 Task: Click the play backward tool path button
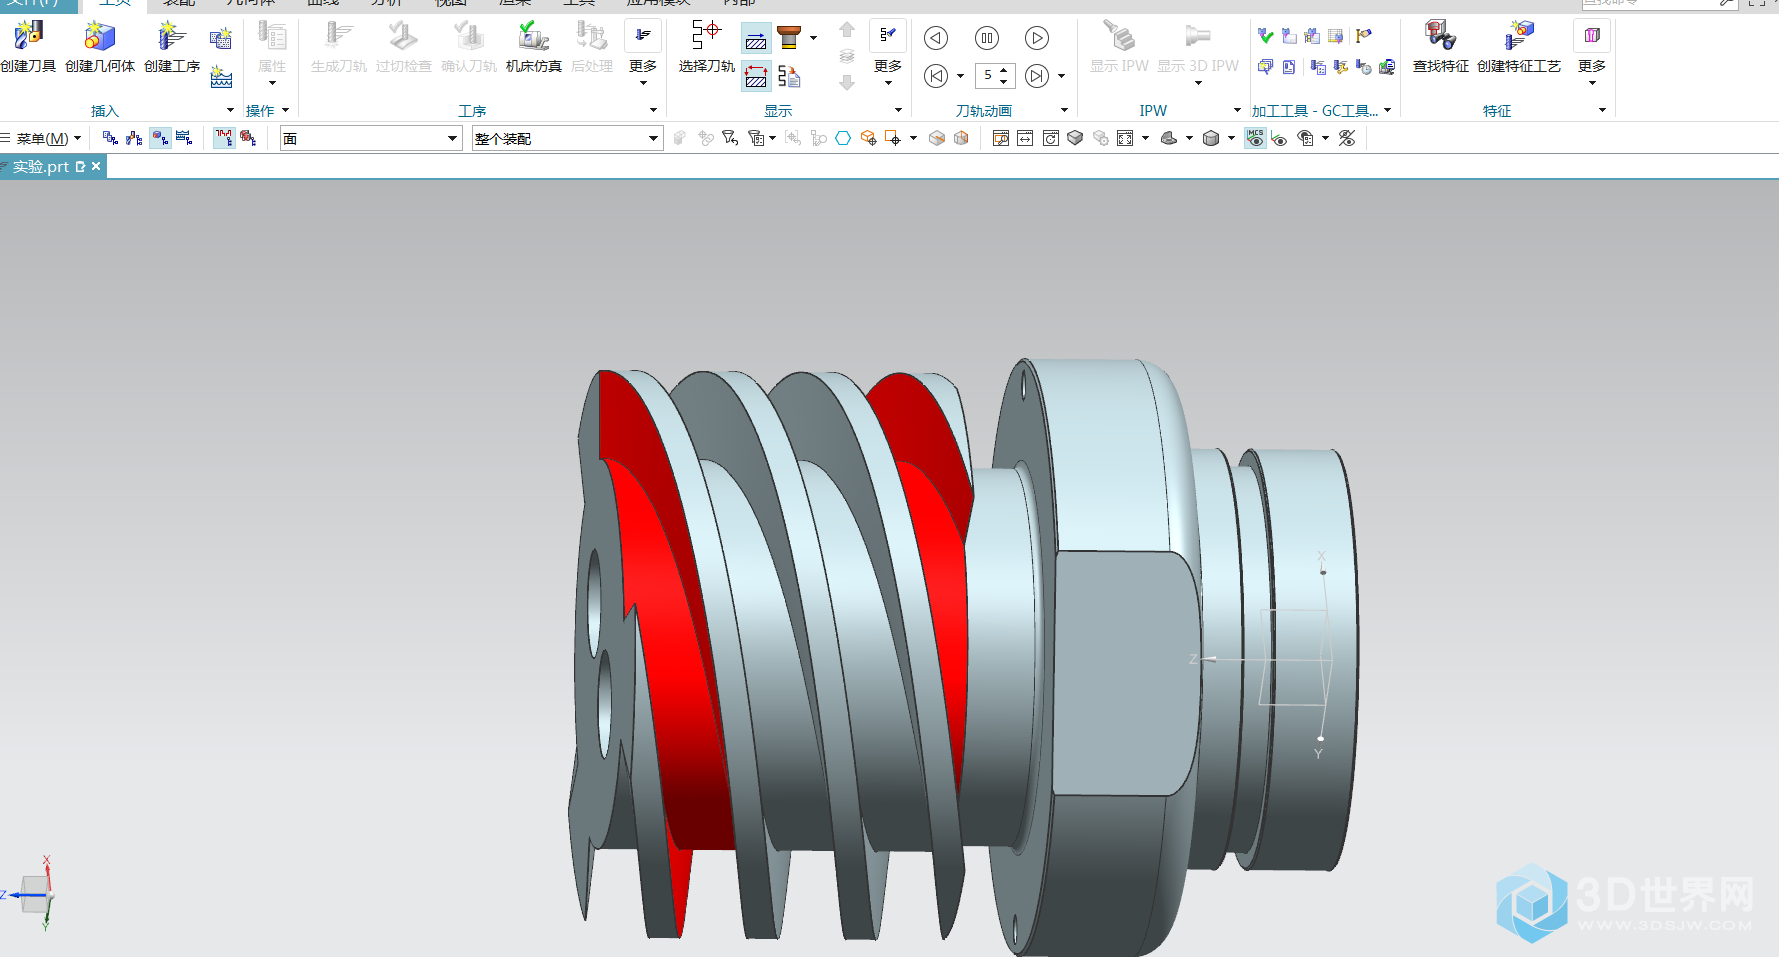click(936, 38)
